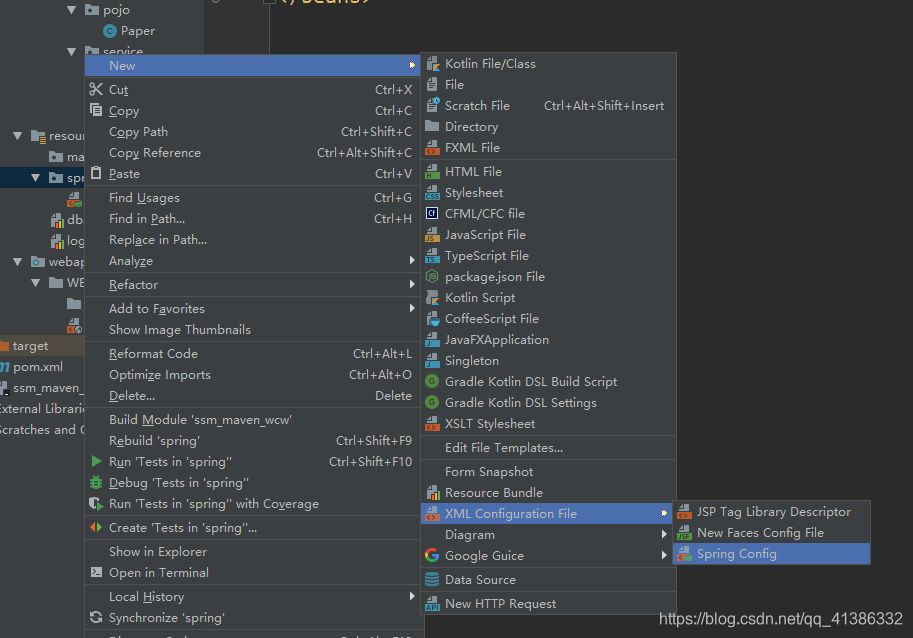Image resolution: width=913 pixels, height=638 pixels.
Task: Click the package.json File icon
Action: (432, 277)
